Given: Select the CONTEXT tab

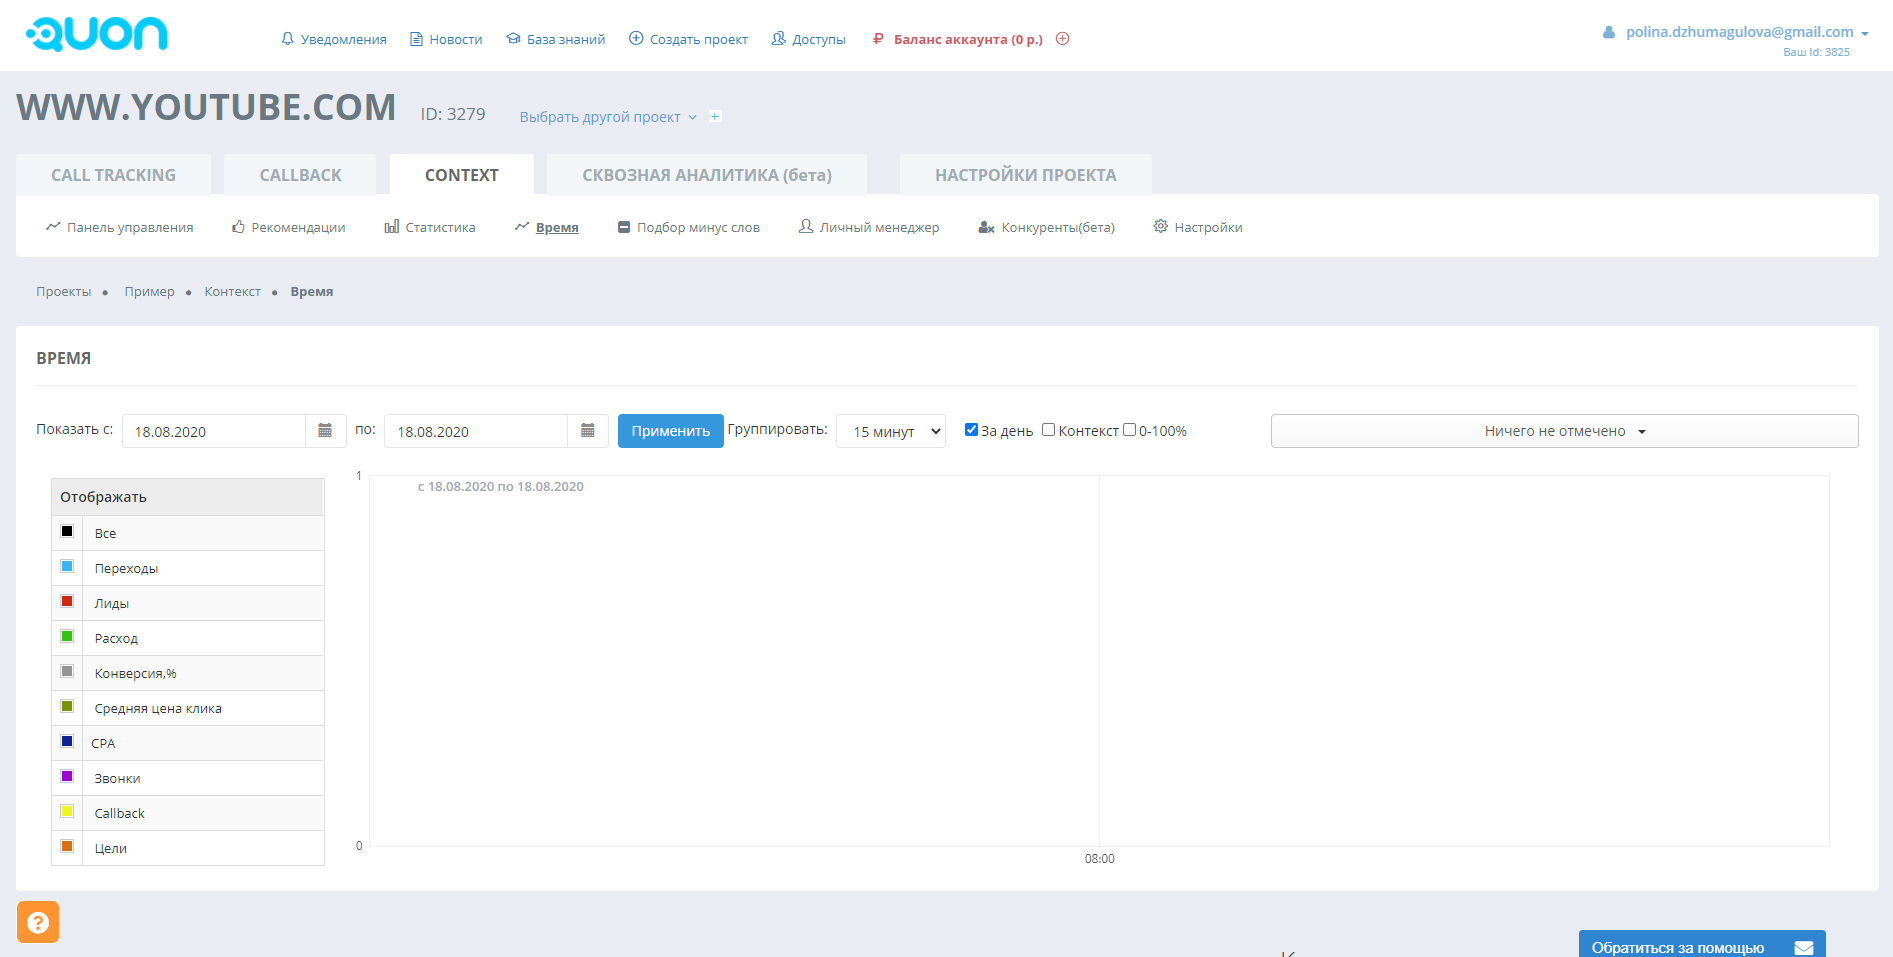Looking at the screenshot, I should 462,174.
